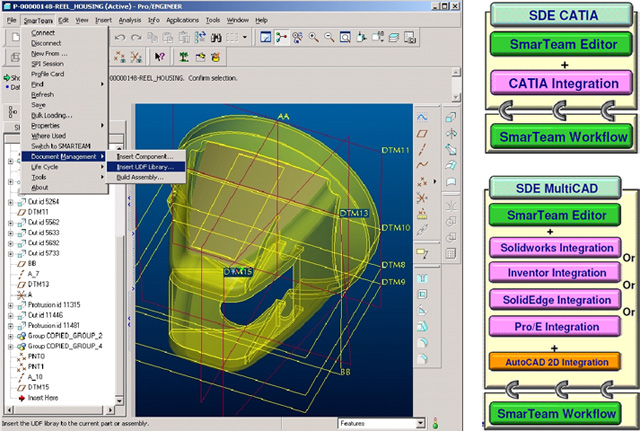This screenshot has height=431, width=640.
Task: Select the Datum Point tool
Action: click(x=422, y=182)
